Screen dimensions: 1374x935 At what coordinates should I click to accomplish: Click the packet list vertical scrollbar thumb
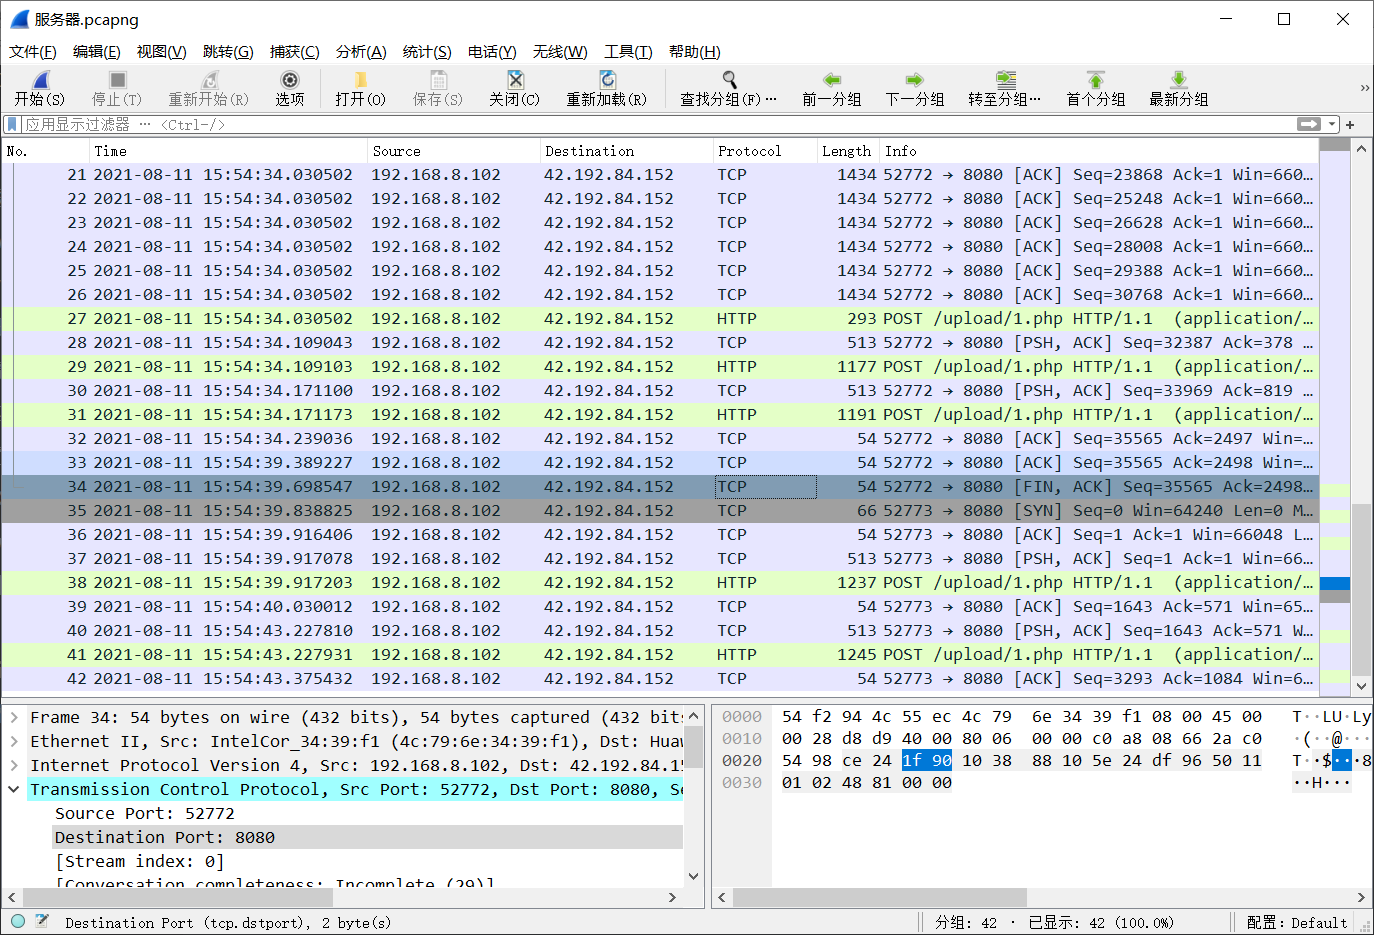pyautogui.click(x=1361, y=590)
